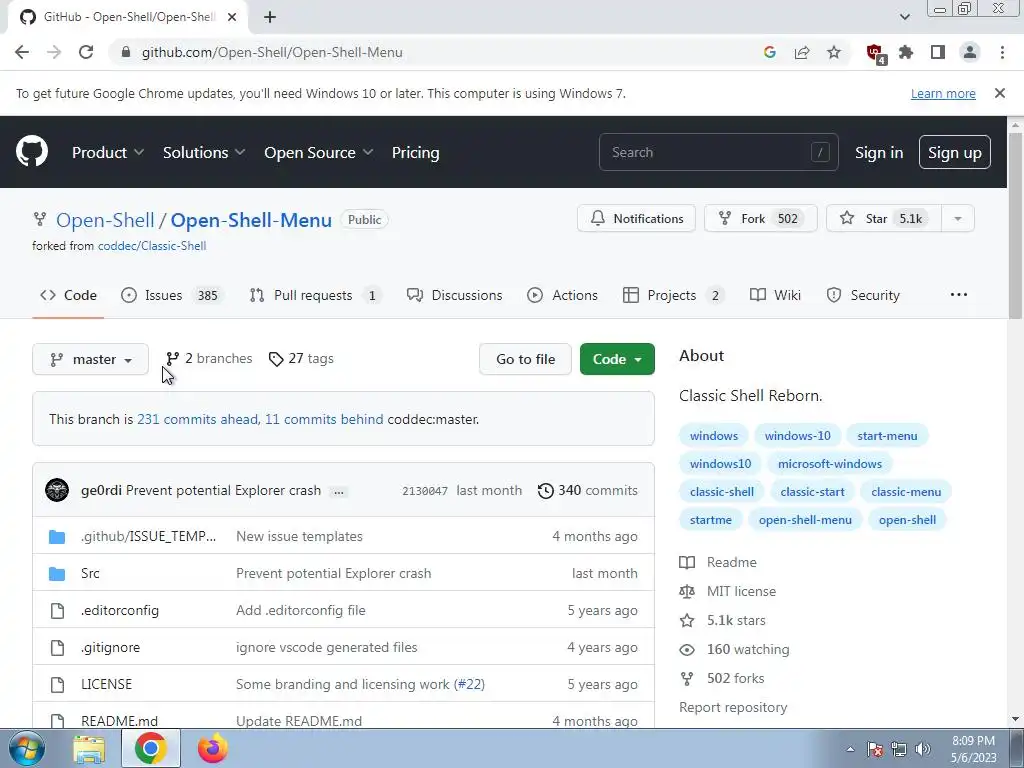Show more repository tabs ellipsis
Viewport: 1024px width, 768px height.
coord(959,295)
